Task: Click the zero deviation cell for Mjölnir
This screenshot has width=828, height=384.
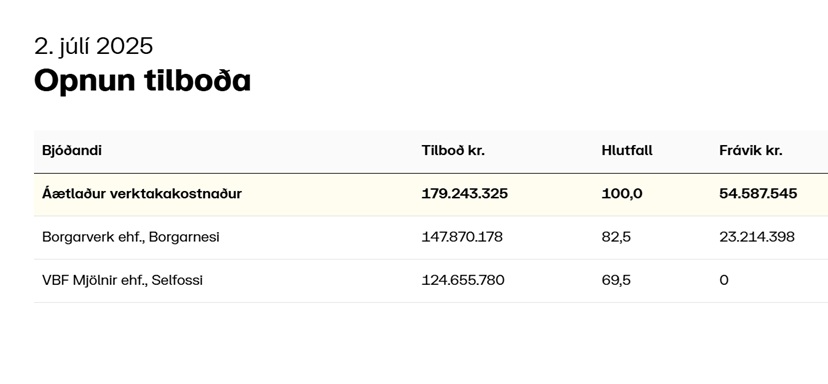Action: 724,280
